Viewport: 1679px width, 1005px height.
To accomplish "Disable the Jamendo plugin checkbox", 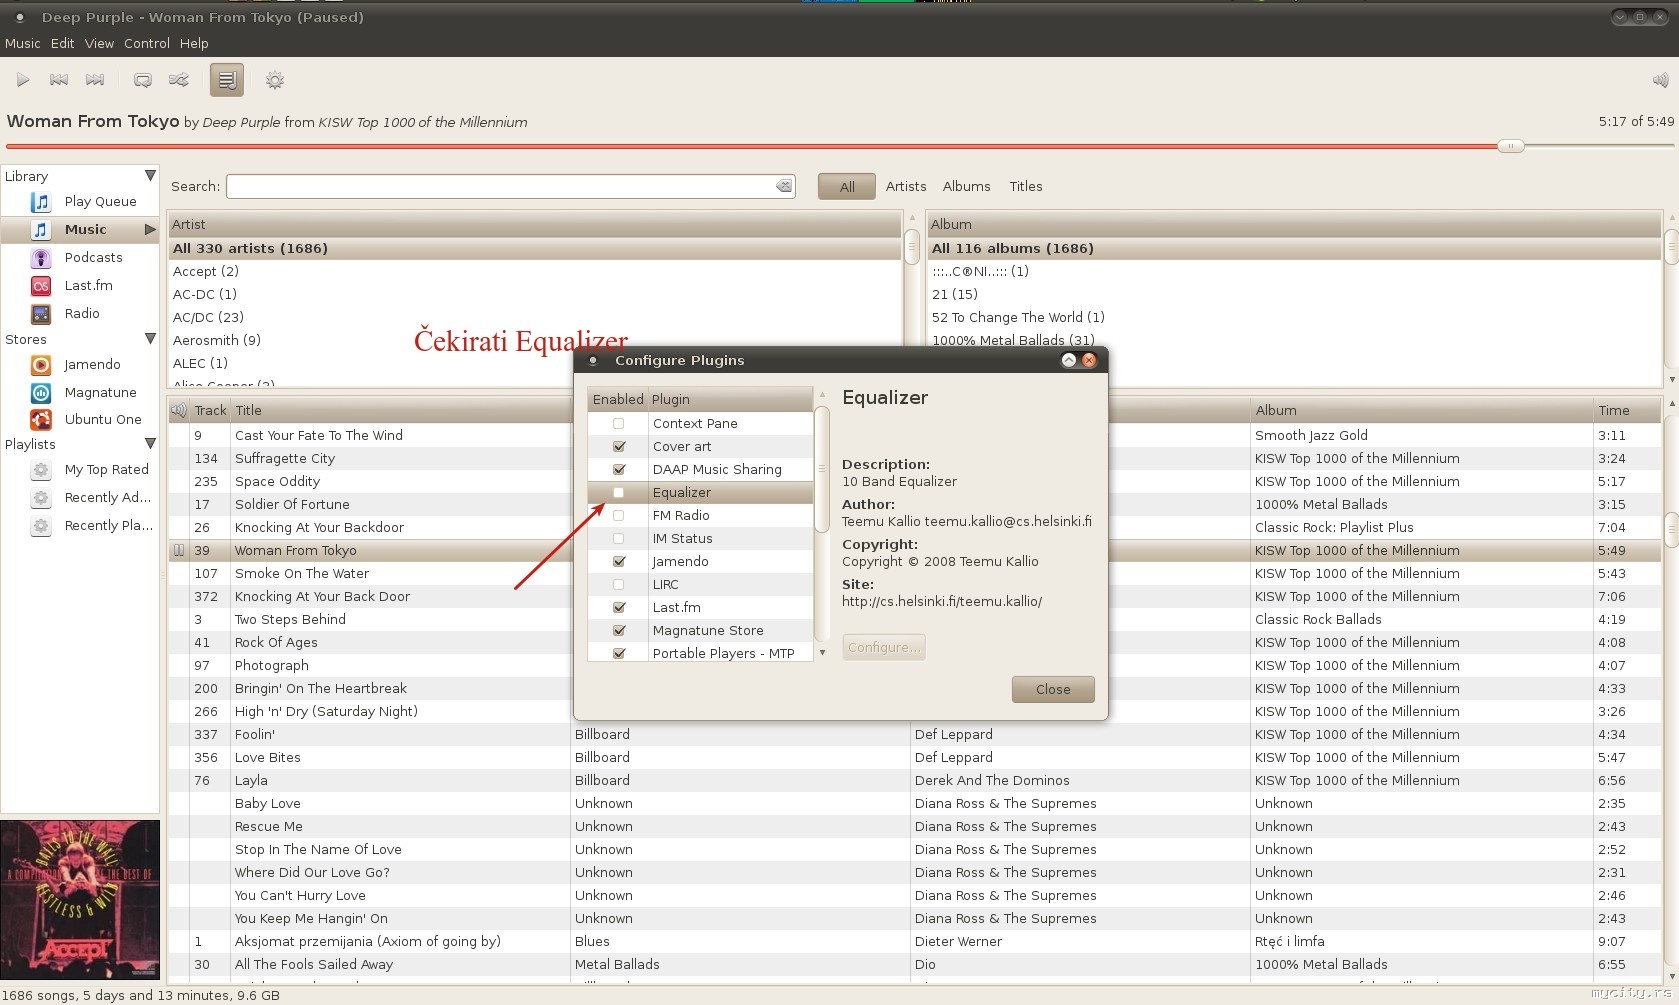I will pyautogui.click(x=619, y=561).
